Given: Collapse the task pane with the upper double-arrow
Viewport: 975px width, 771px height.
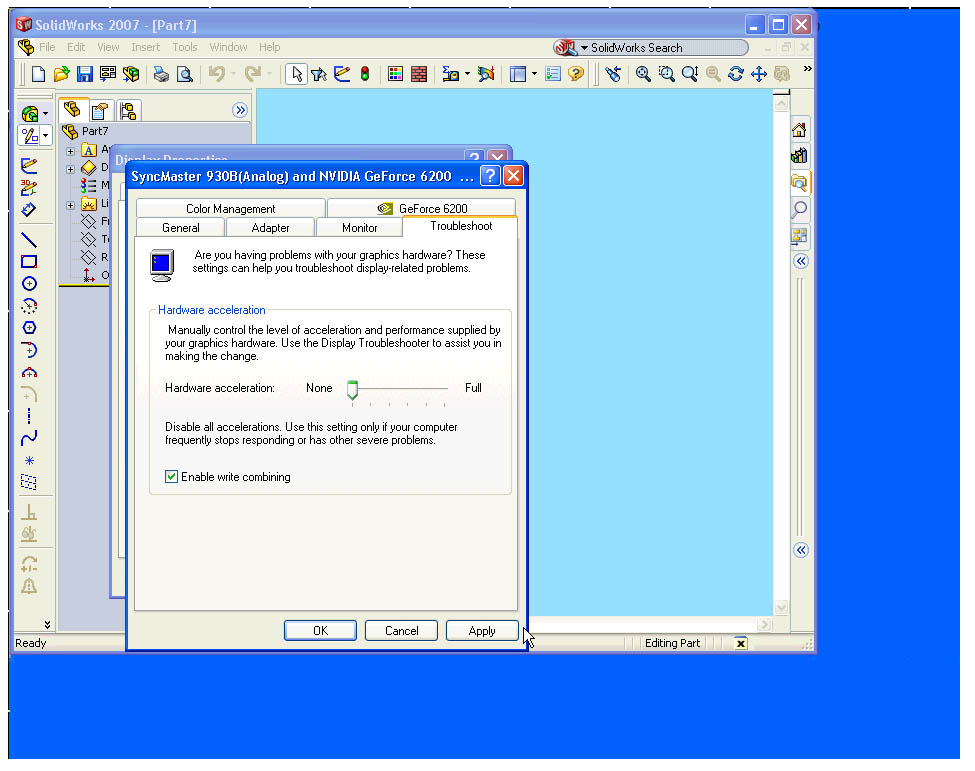Looking at the screenshot, I should pyautogui.click(x=801, y=261).
